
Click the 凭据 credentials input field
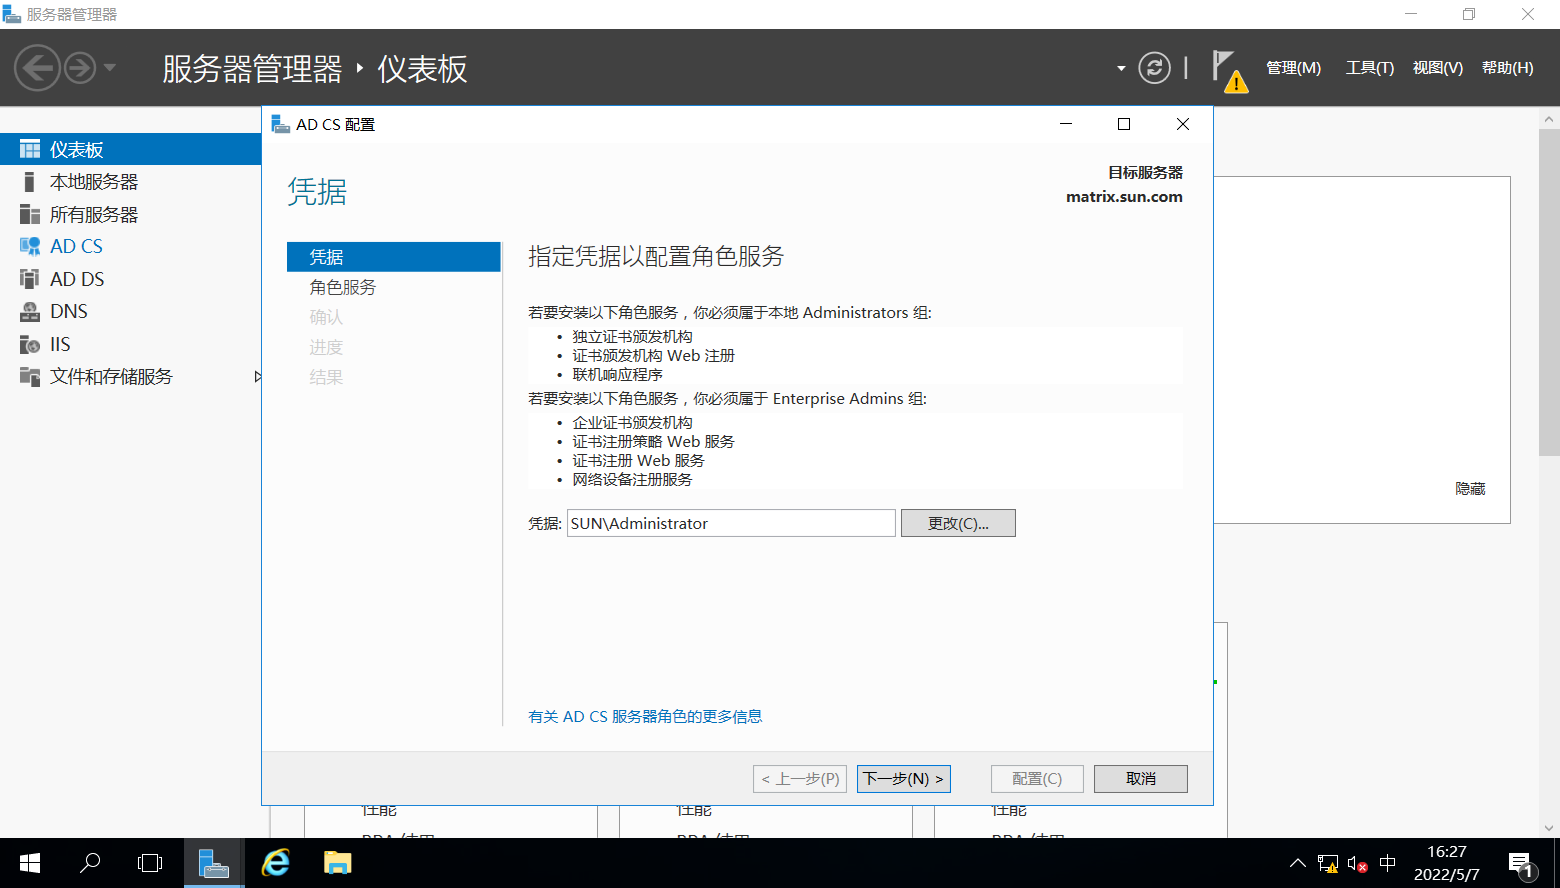coord(731,523)
